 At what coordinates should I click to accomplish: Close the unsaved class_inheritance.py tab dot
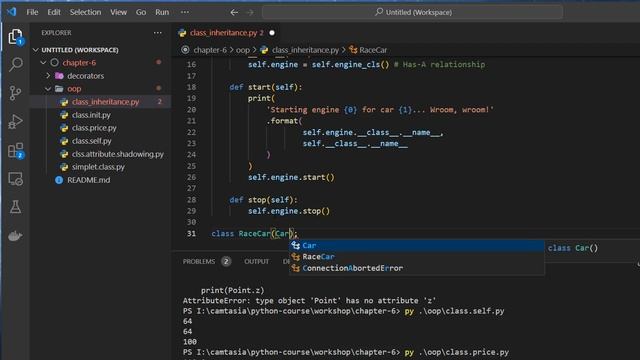click(272, 33)
